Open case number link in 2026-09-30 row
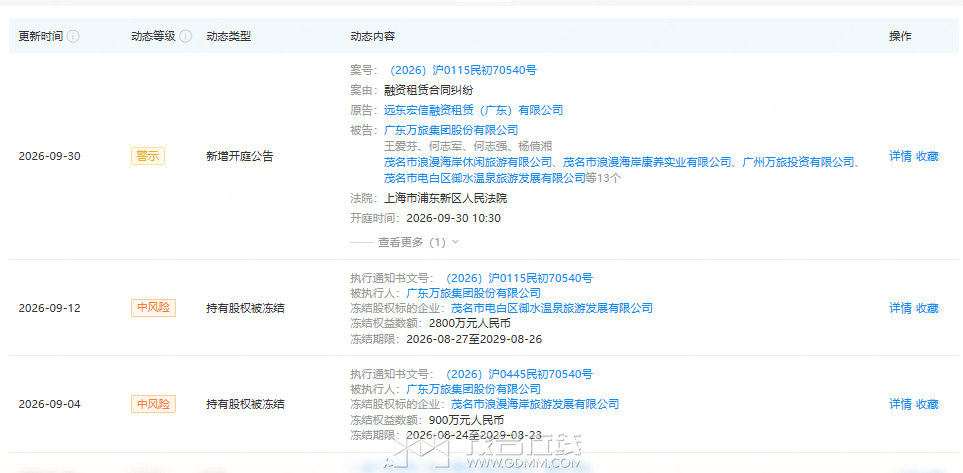Screen dimensions: 963x473 tap(461, 71)
